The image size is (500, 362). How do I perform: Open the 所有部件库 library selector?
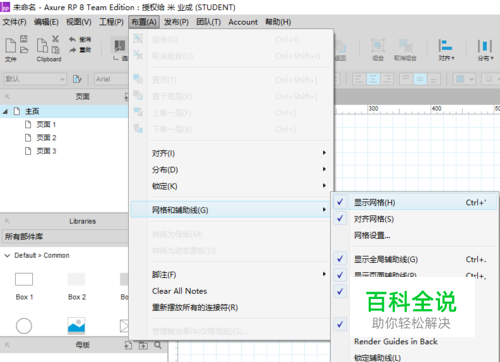coord(65,237)
